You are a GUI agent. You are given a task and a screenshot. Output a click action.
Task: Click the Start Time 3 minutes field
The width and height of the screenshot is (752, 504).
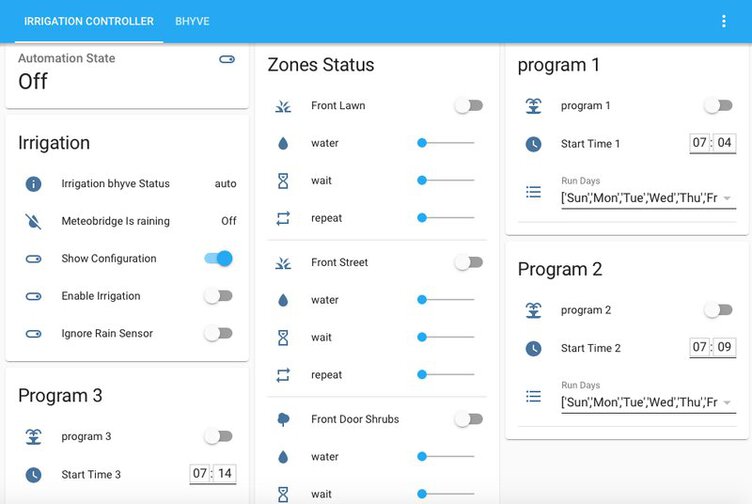[225, 474]
